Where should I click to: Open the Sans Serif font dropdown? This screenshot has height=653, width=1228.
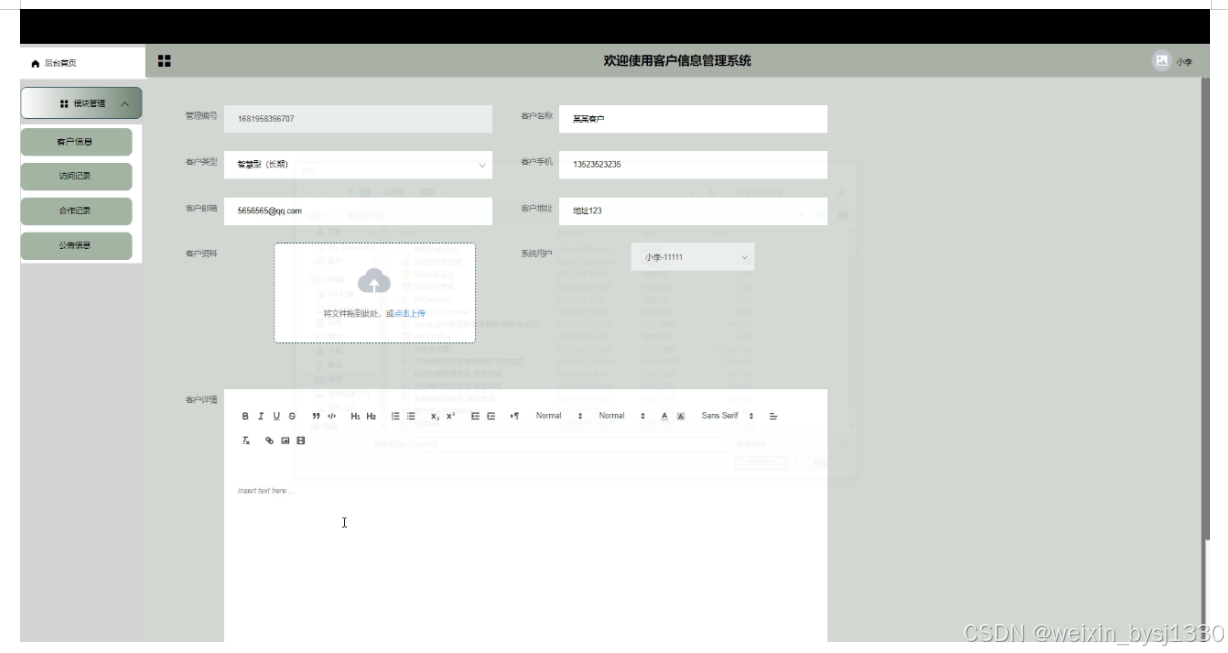[x=727, y=416]
